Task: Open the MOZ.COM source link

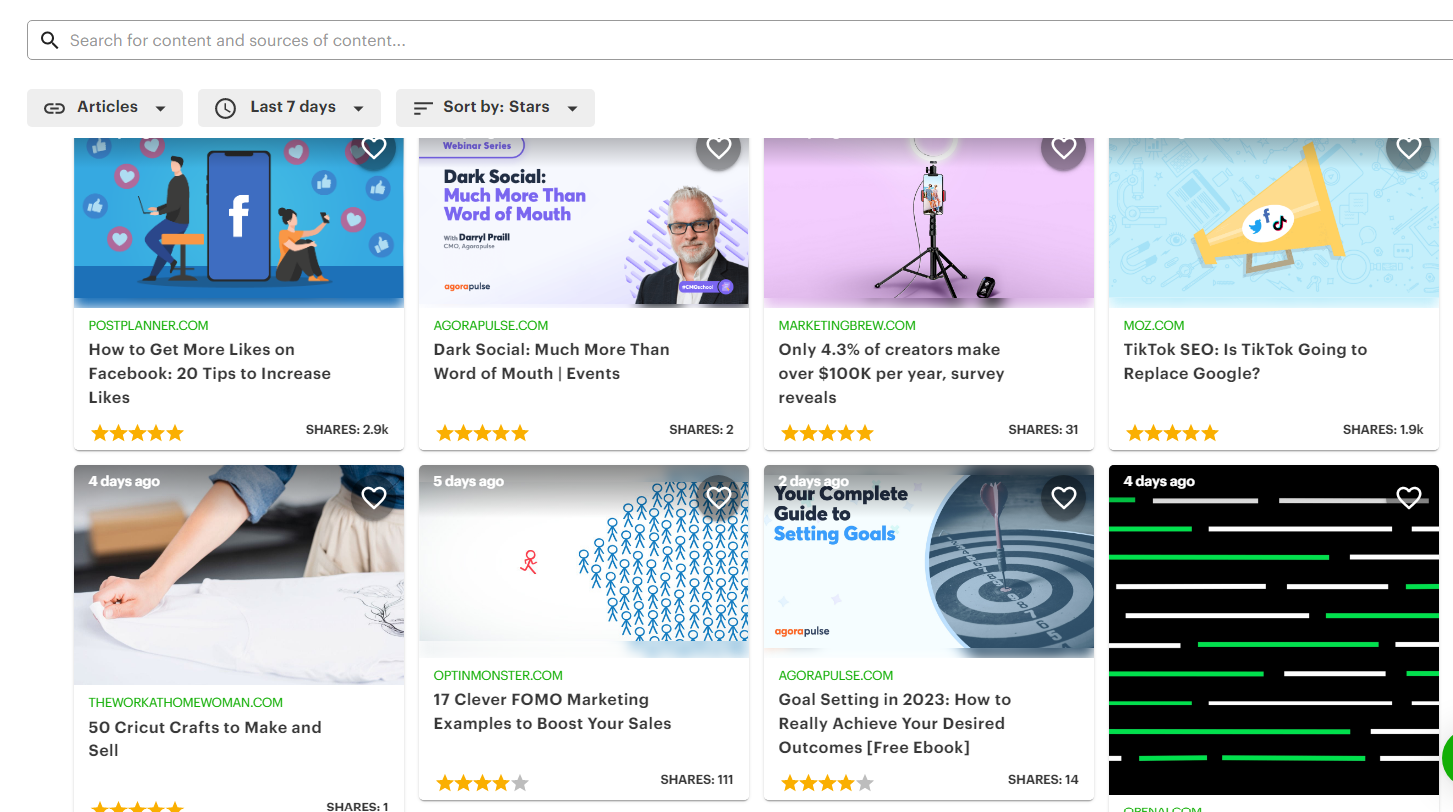Action: pyautogui.click(x=1154, y=325)
